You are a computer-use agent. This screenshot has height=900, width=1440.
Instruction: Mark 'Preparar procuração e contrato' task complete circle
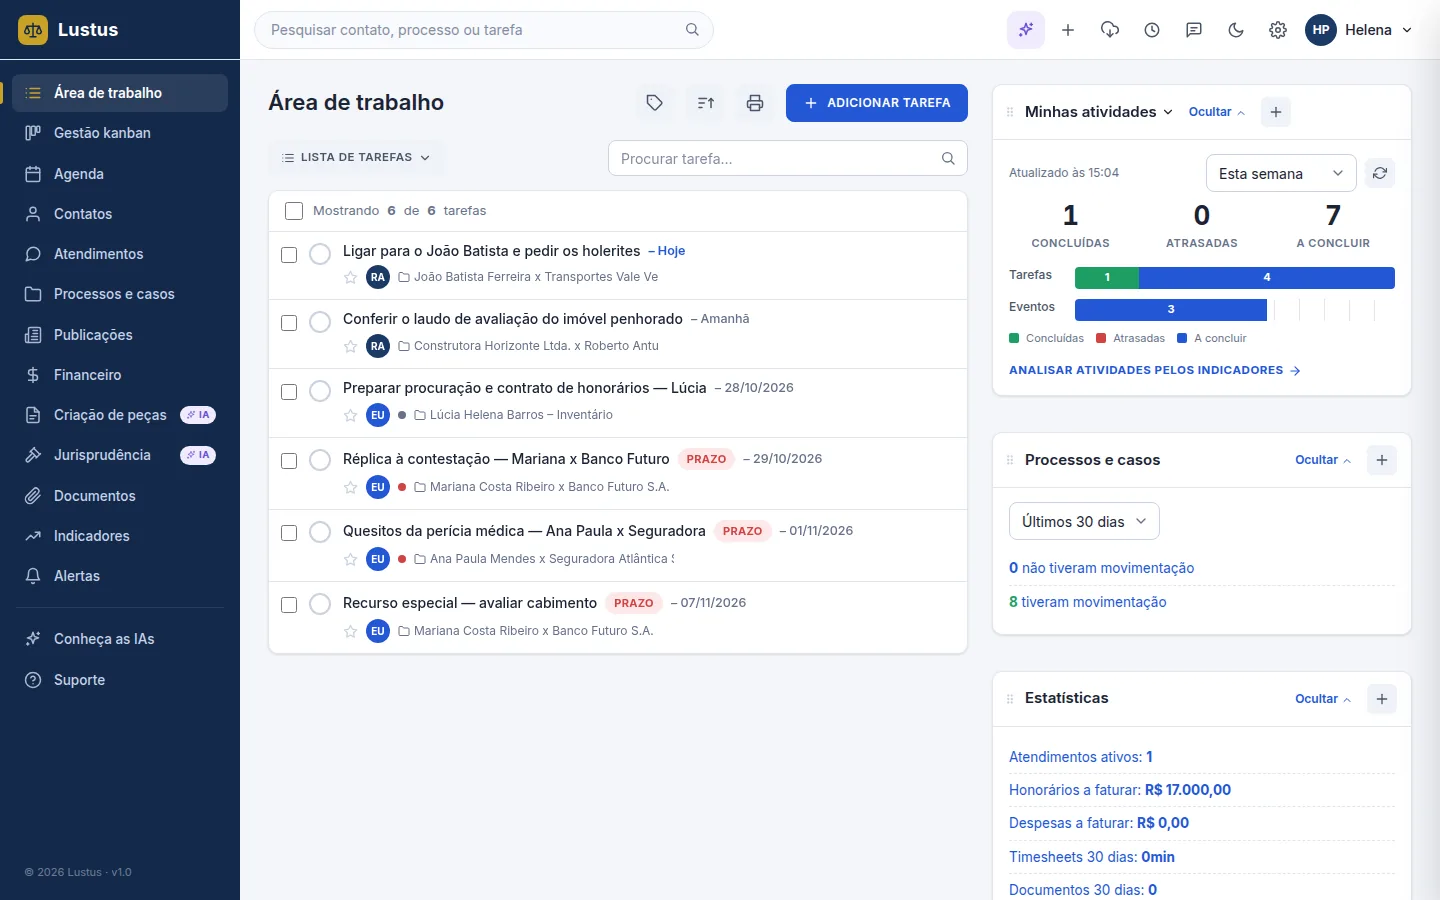pyautogui.click(x=320, y=391)
